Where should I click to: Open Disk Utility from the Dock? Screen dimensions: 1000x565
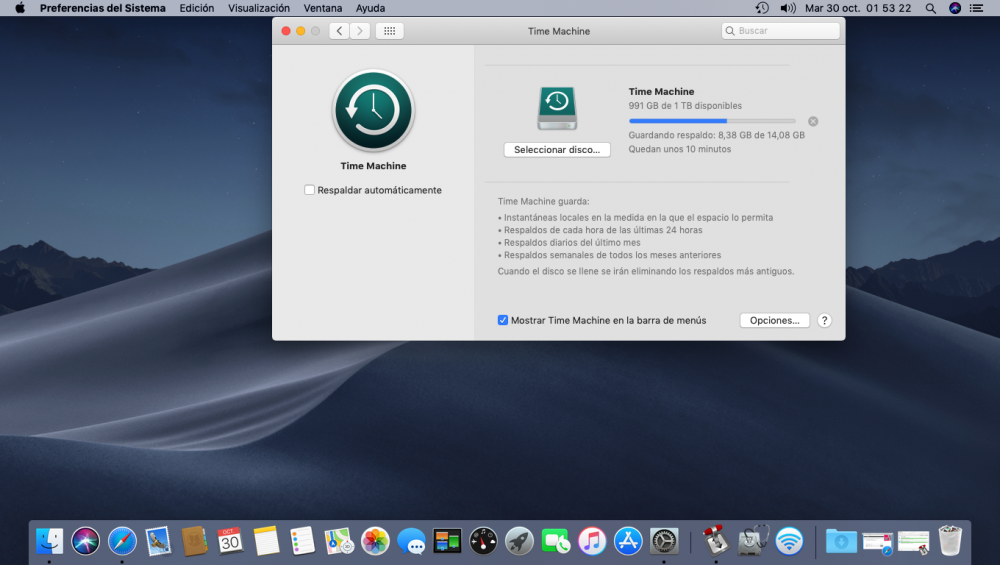(753, 541)
